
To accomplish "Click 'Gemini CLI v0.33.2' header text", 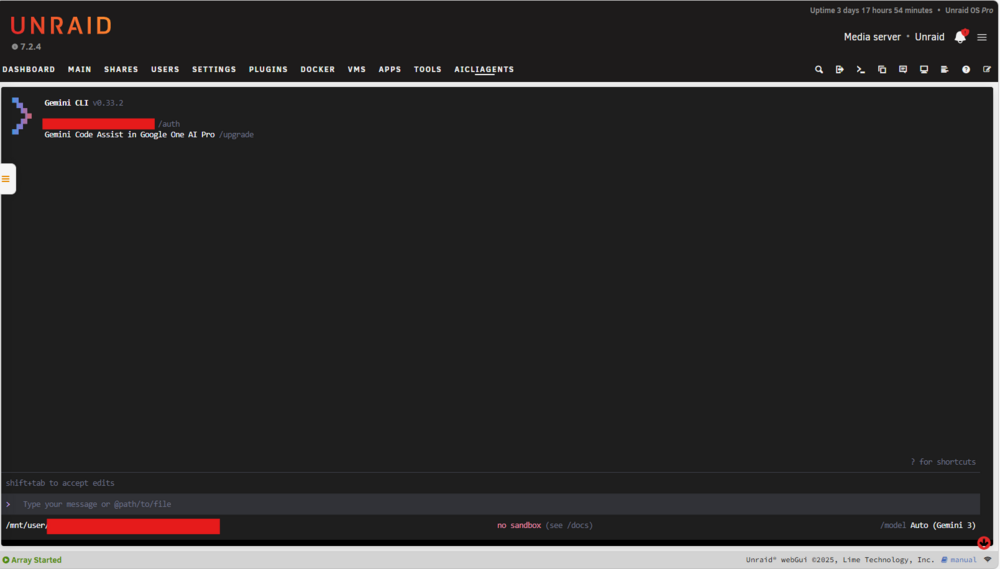I will [x=84, y=103].
